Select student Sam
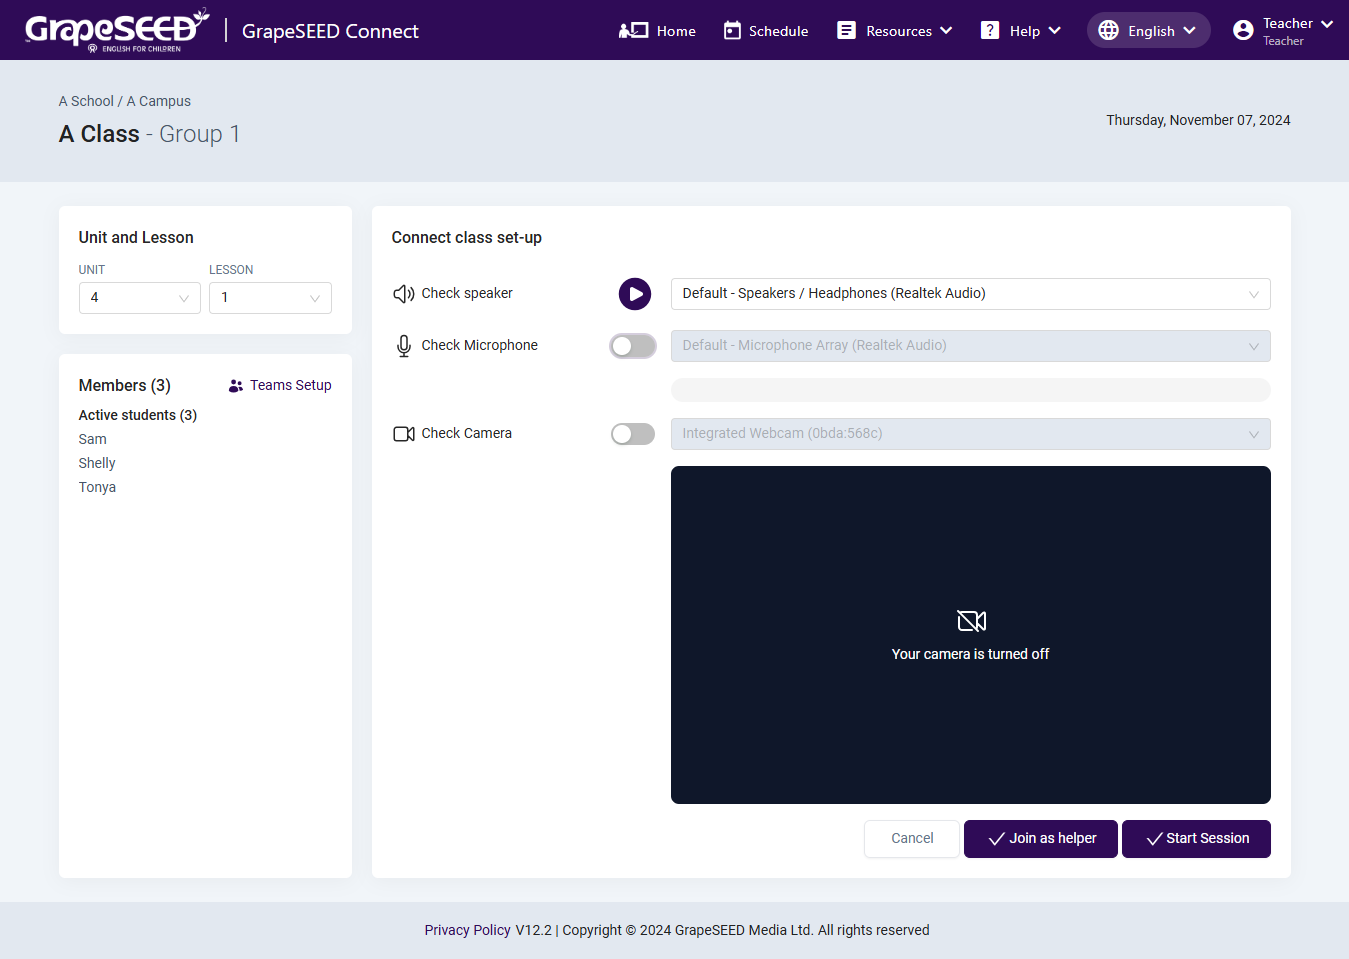The height and width of the screenshot is (959, 1349). click(x=93, y=440)
